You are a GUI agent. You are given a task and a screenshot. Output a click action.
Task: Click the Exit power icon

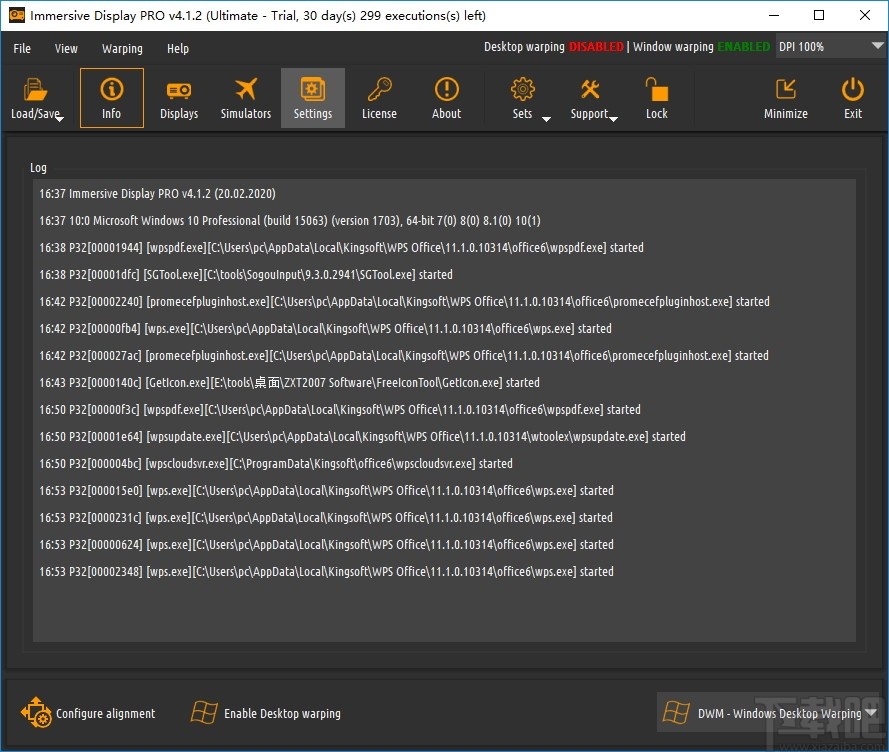click(x=853, y=90)
